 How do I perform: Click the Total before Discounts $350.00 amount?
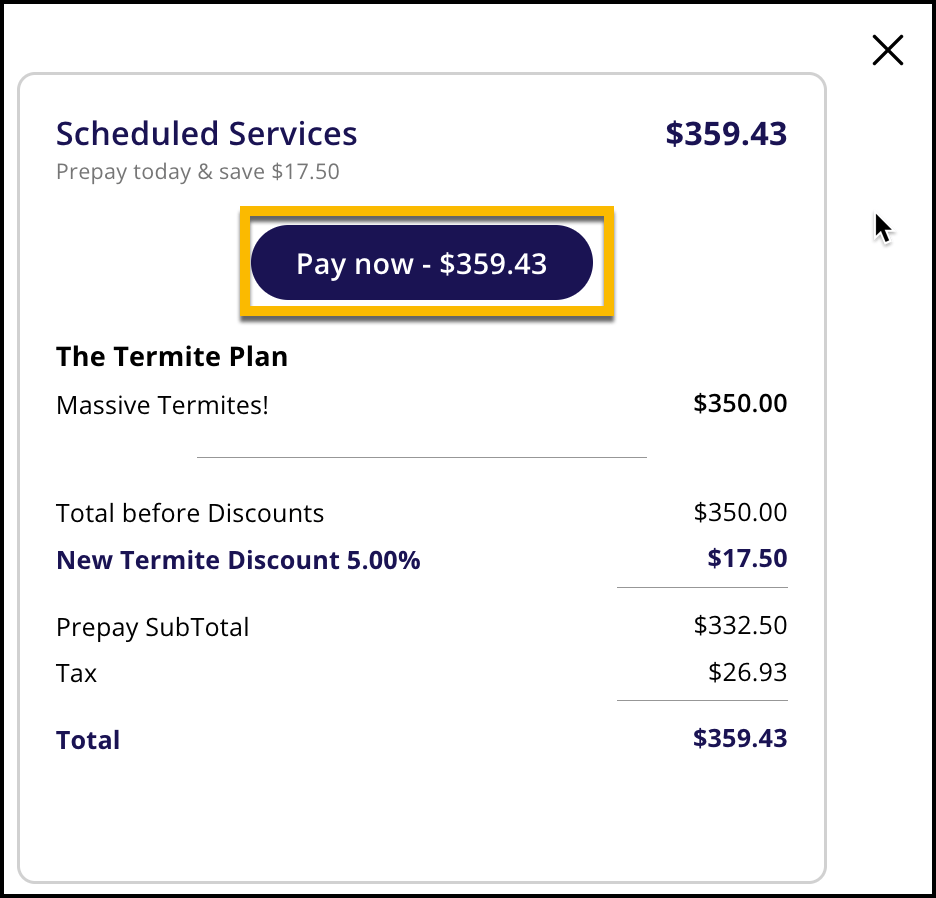740,513
